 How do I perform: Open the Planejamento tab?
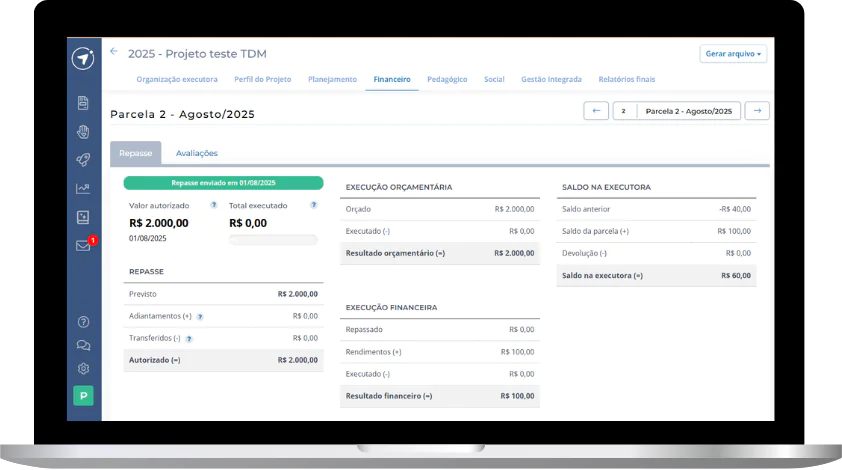pyautogui.click(x=332, y=79)
